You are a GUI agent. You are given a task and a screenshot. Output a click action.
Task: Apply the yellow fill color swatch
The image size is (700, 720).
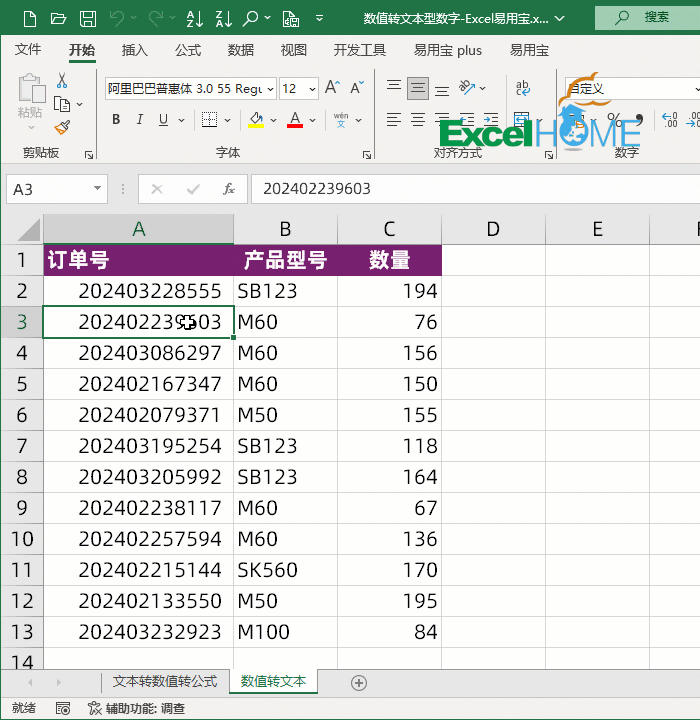tap(256, 120)
